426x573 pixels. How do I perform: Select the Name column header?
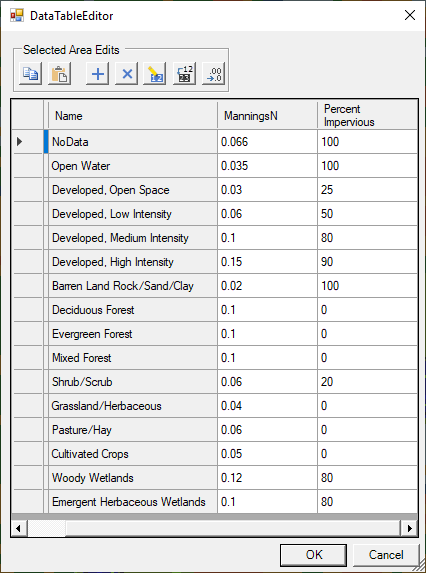(133, 115)
